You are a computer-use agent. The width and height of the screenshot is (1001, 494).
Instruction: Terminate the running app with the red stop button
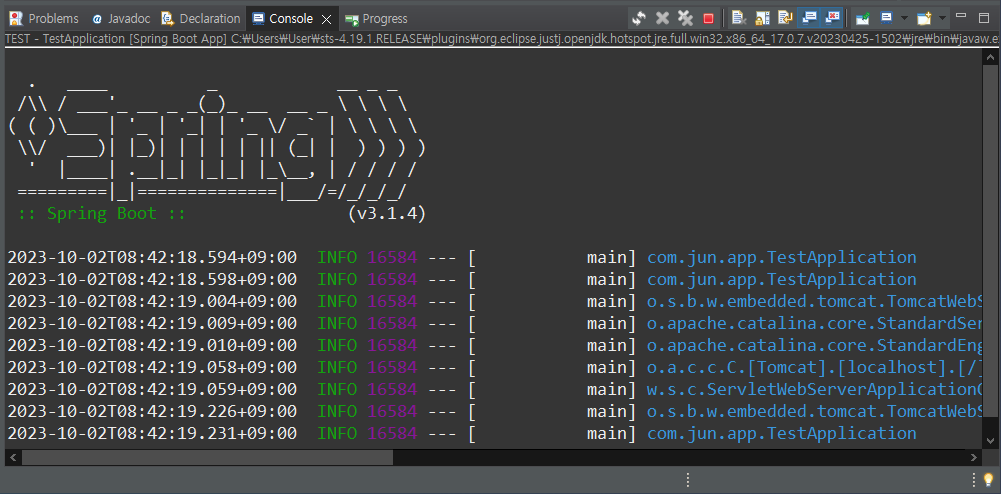click(708, 19)
